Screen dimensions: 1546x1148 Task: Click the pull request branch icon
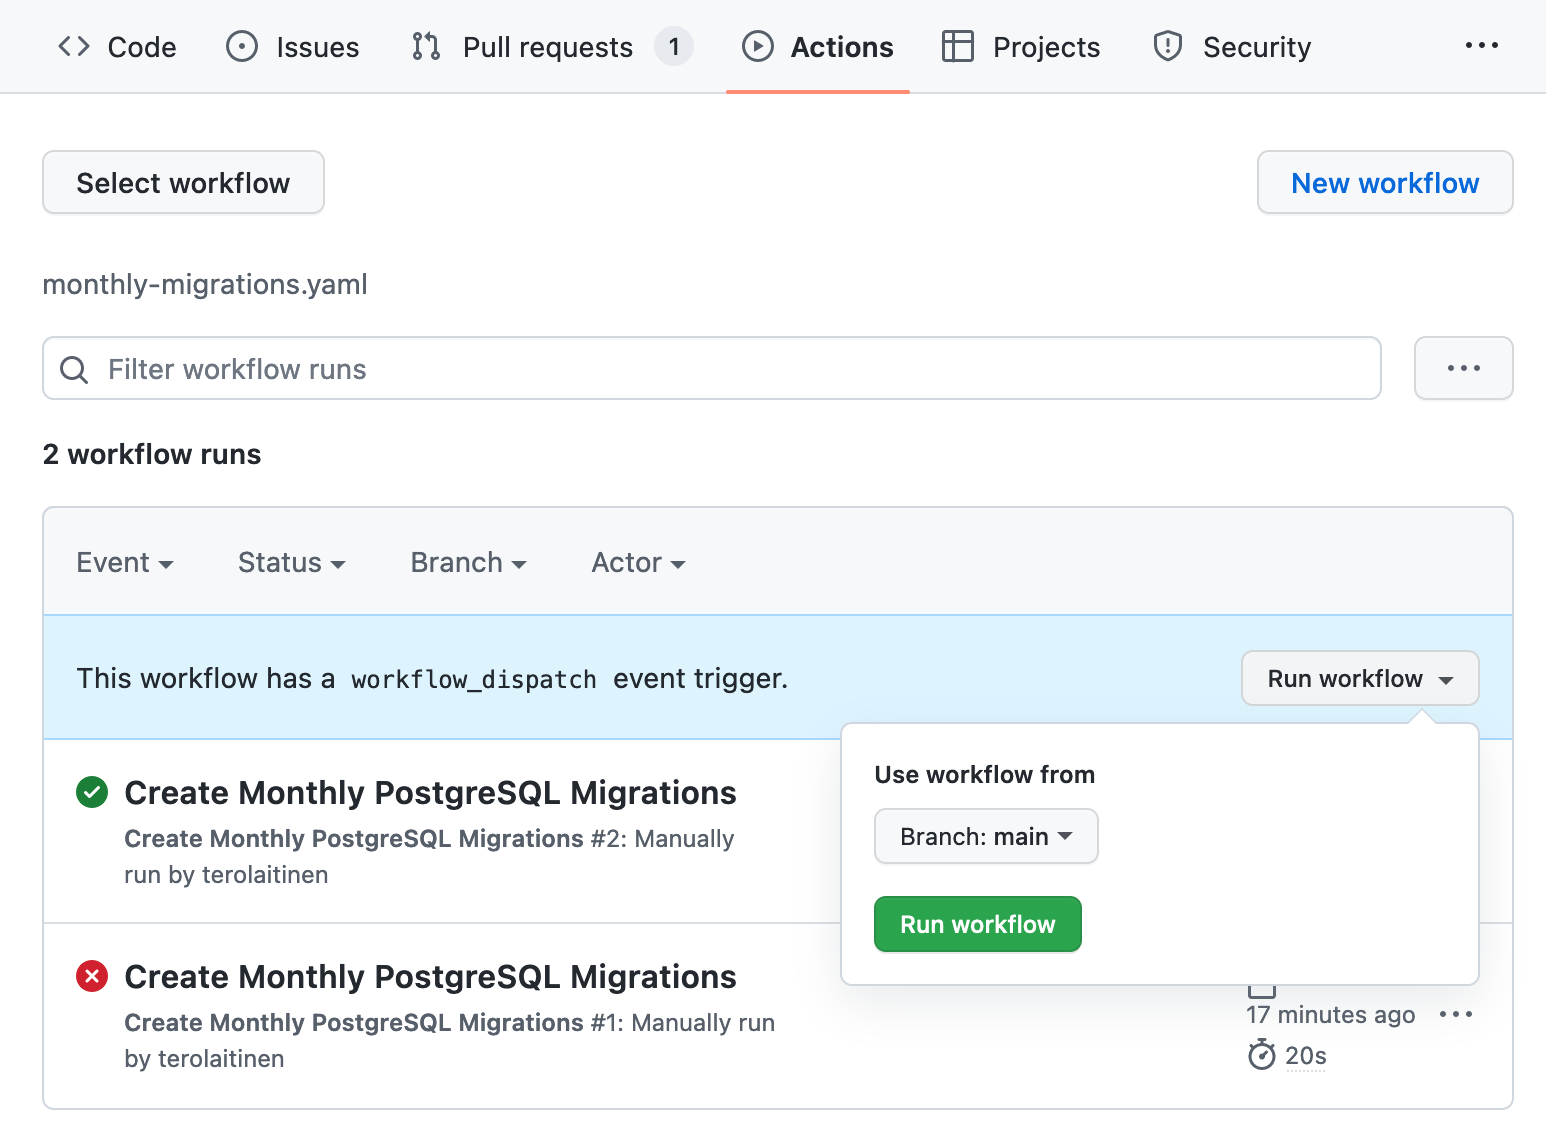point(426,46)
